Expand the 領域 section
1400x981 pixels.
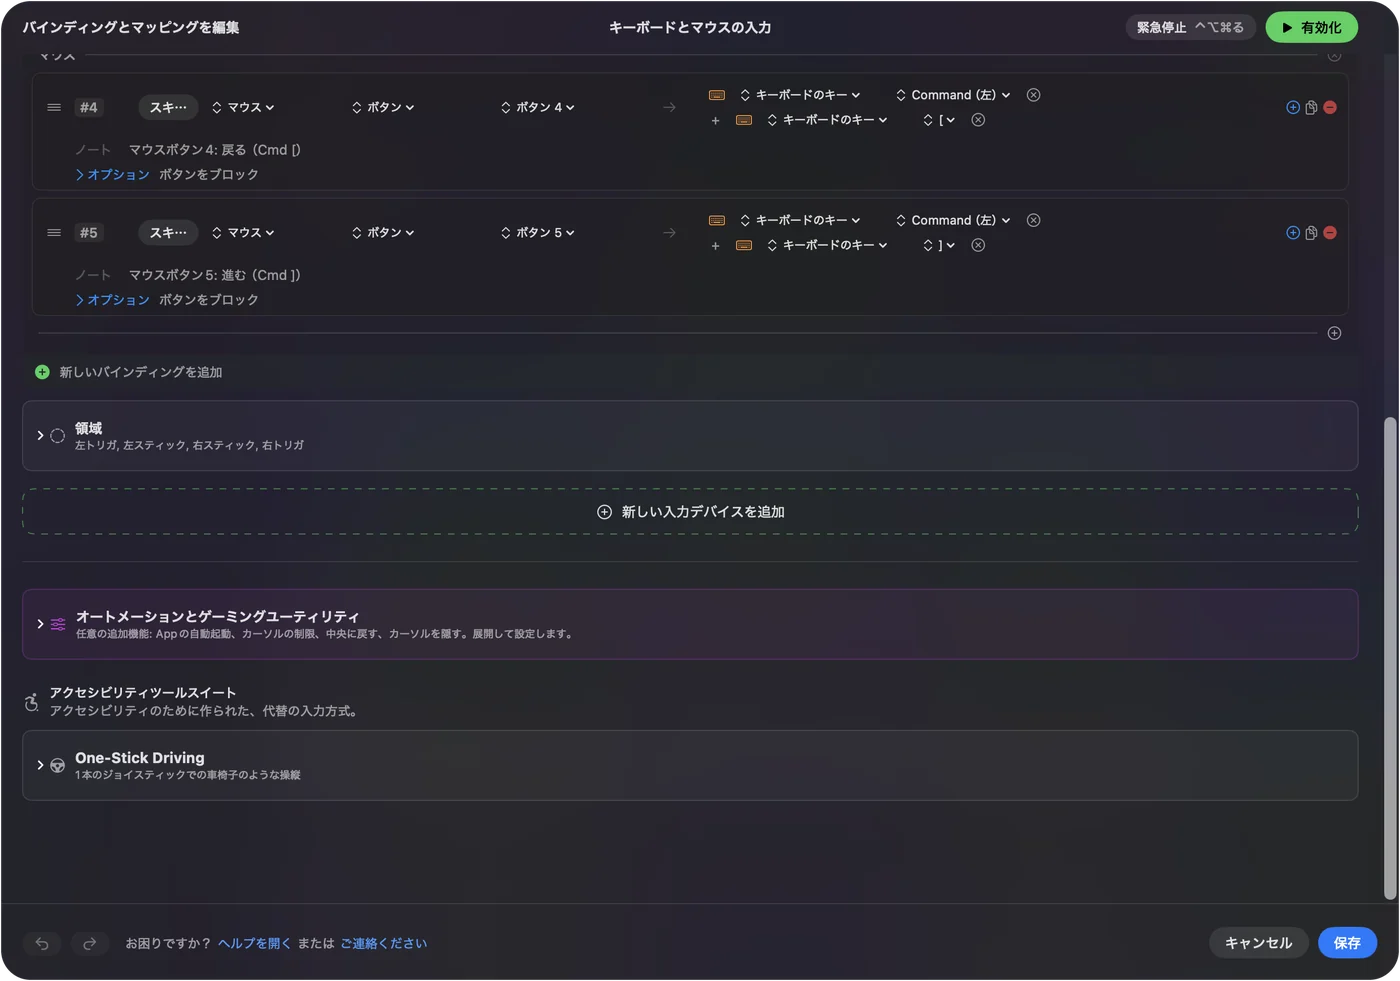click(40, 436)
